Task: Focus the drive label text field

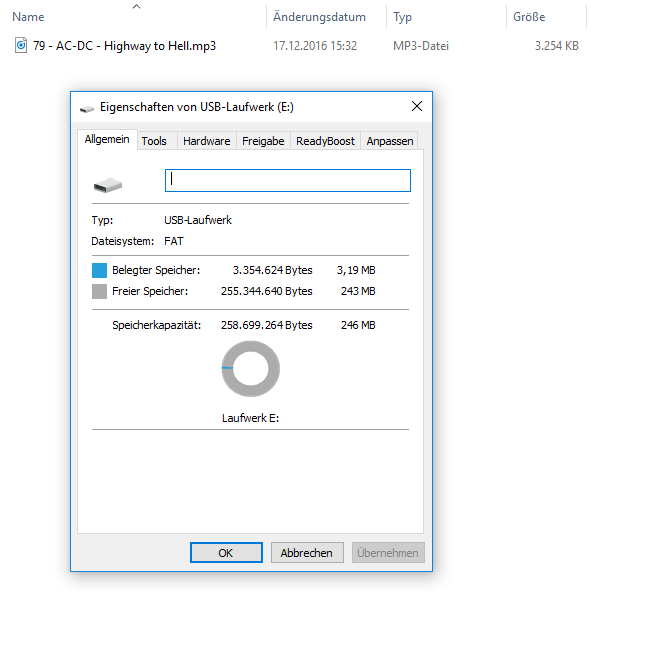Action: pyautogui.click(x=288, y=180)
